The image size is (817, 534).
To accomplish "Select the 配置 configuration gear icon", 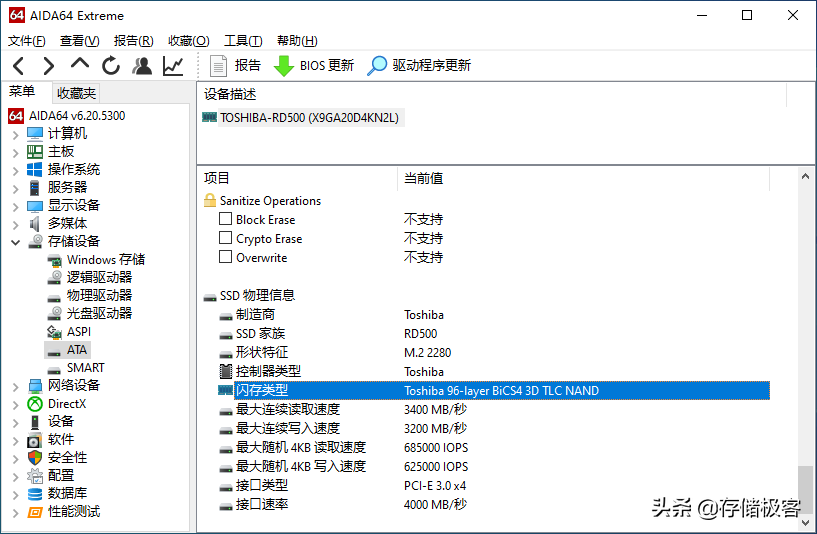I will pos(35,476).
